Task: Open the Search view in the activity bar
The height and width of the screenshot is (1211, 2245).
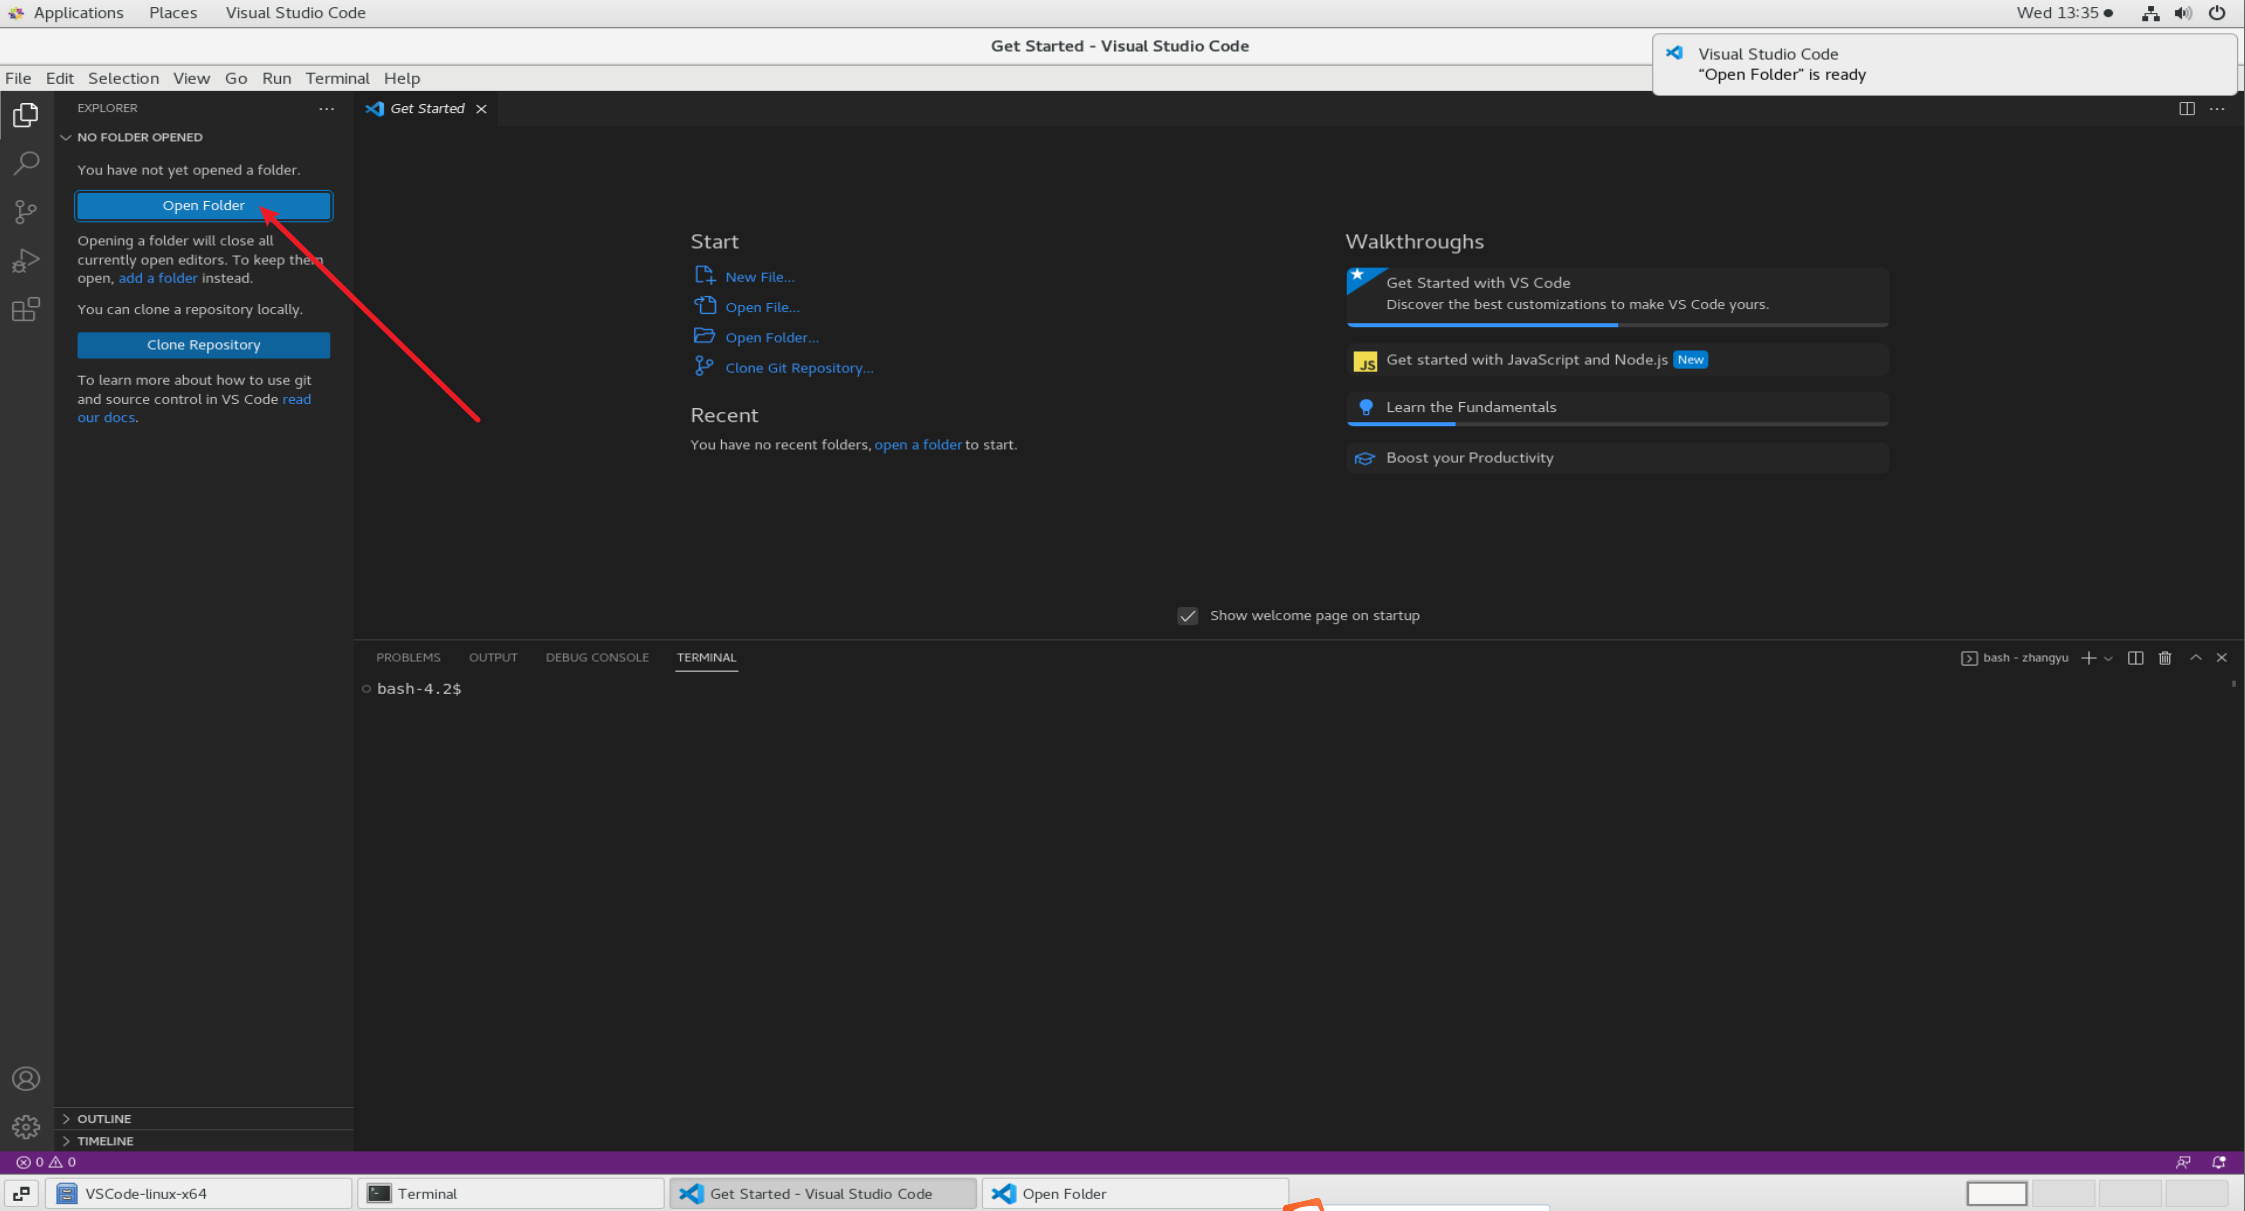Action: (x=25, y=163)
